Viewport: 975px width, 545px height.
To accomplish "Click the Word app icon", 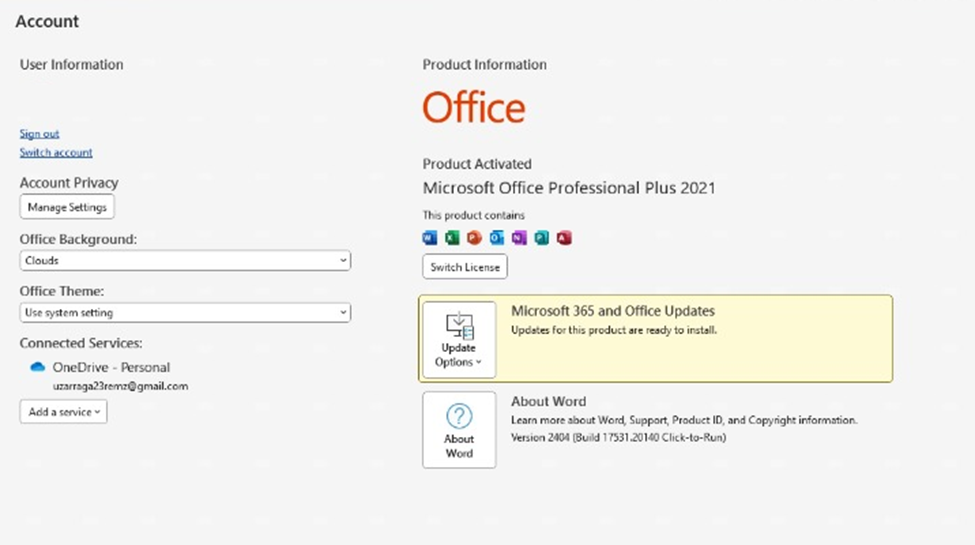I will tap(430, 238).
